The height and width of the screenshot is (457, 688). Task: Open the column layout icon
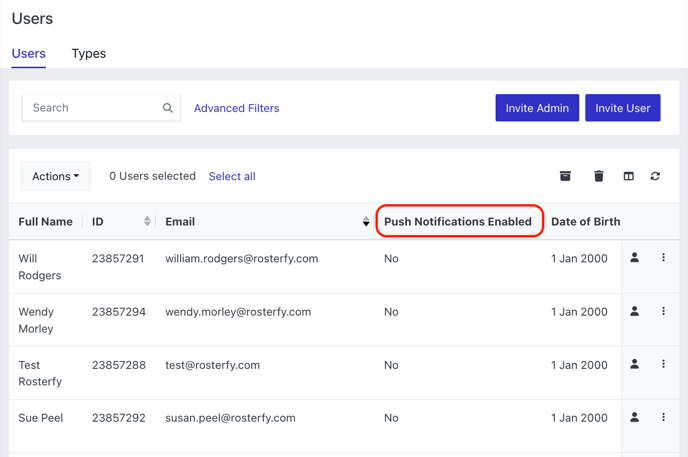(x=628, y=176)
